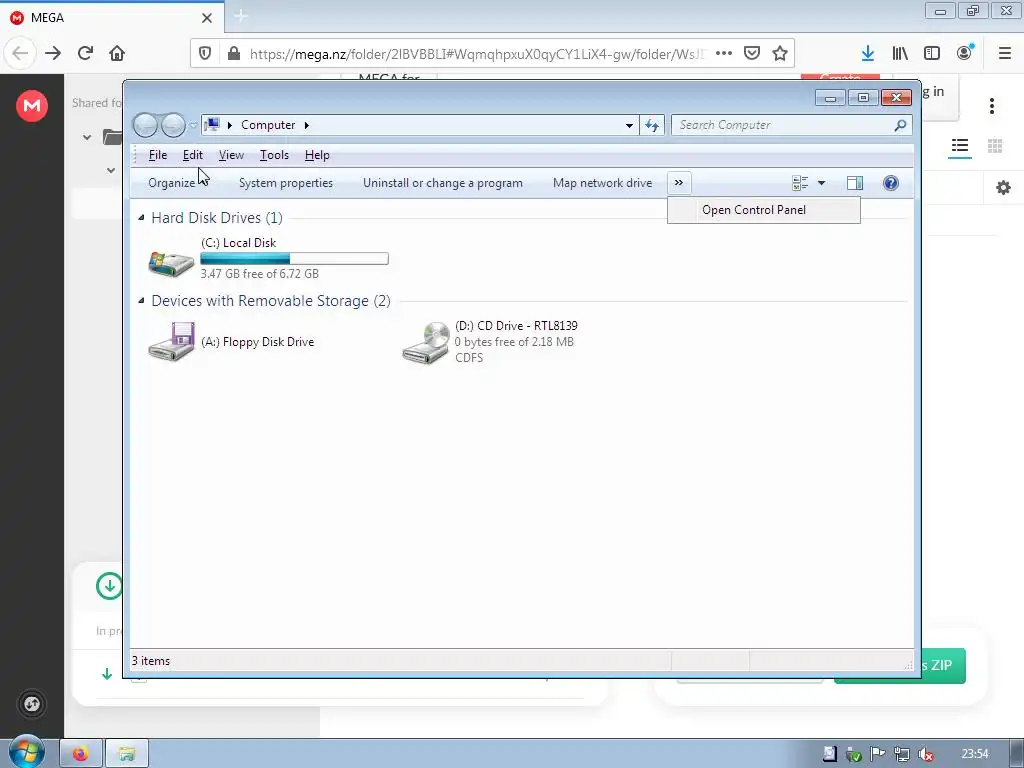Open the Organize dropdown menu
The height and width of the screenshot is (768, 1024).
[174, 183]
